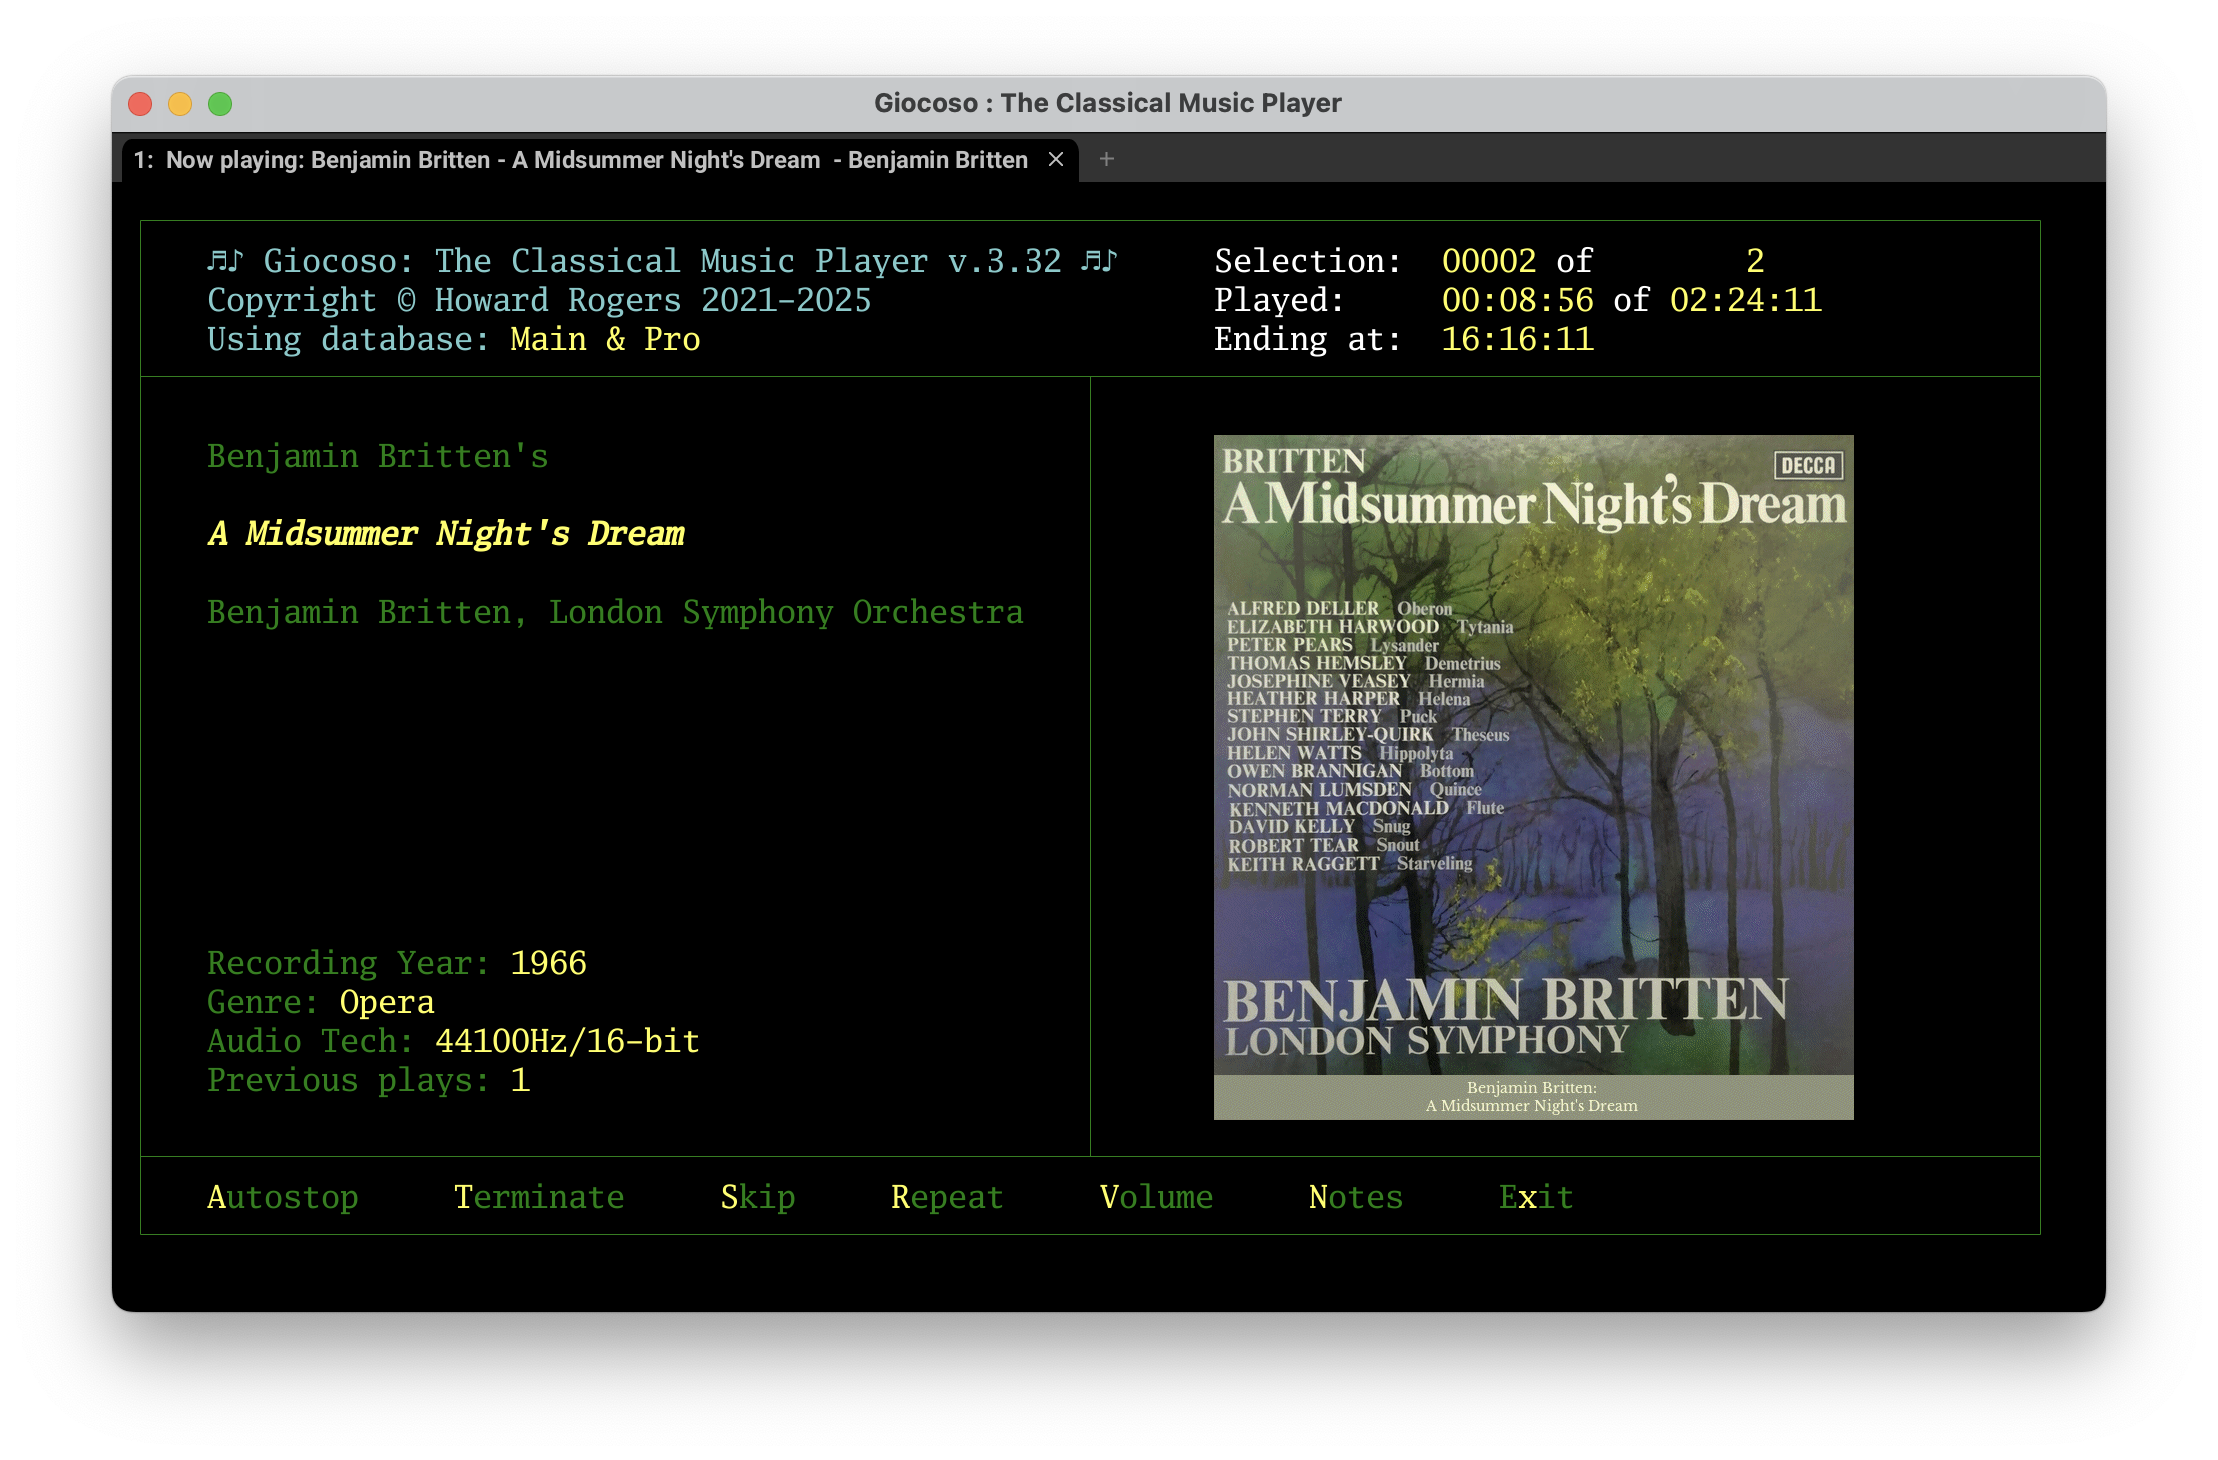
Task: Click the Opera genre label
Action: pyautogui.click(x=385, y=1001)
